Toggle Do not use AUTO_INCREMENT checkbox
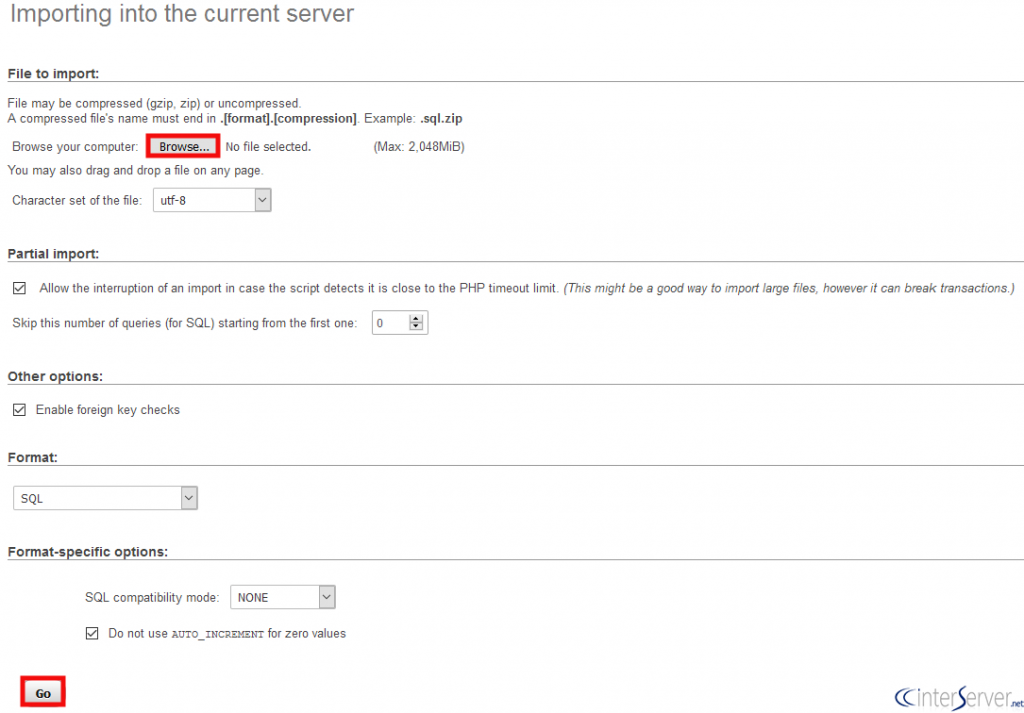 pyautogui.click(x=93, y=633)
